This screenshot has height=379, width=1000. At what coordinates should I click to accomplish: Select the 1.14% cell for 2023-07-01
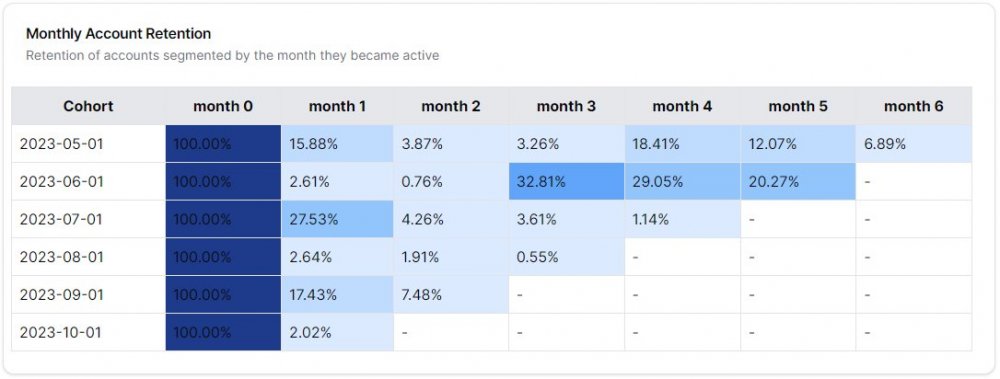[682, 219]
